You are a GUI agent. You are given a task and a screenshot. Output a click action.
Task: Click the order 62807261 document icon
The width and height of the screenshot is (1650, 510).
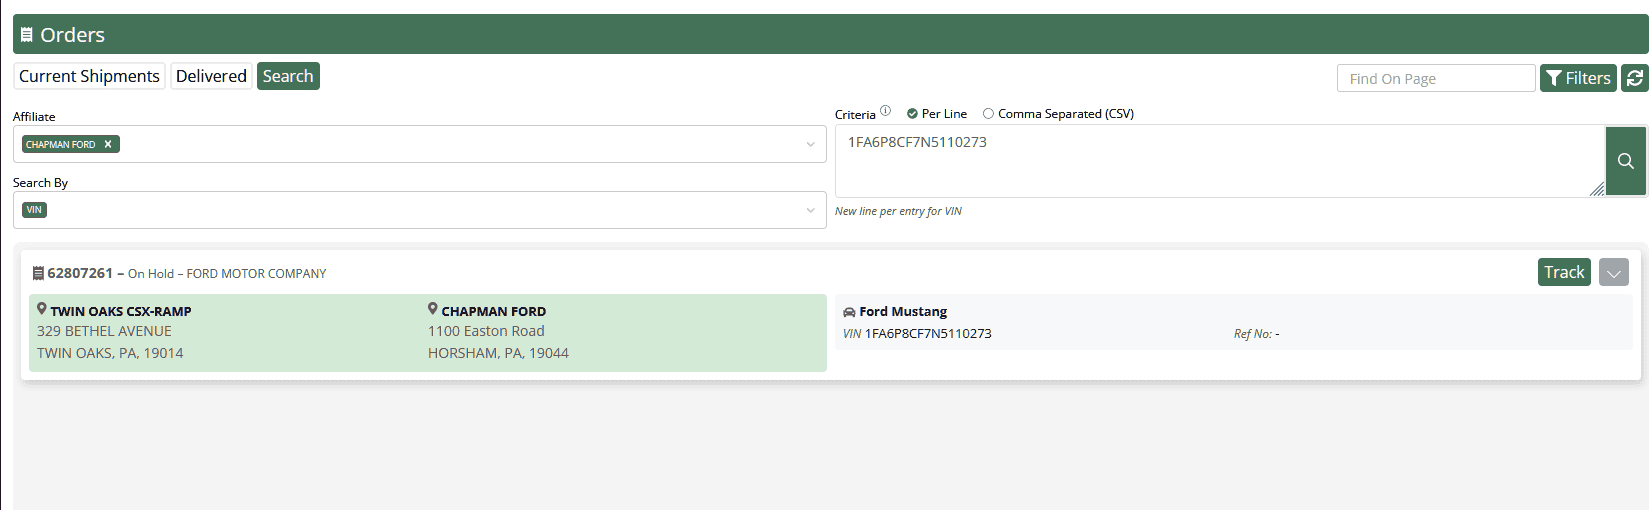pos(38,273)
